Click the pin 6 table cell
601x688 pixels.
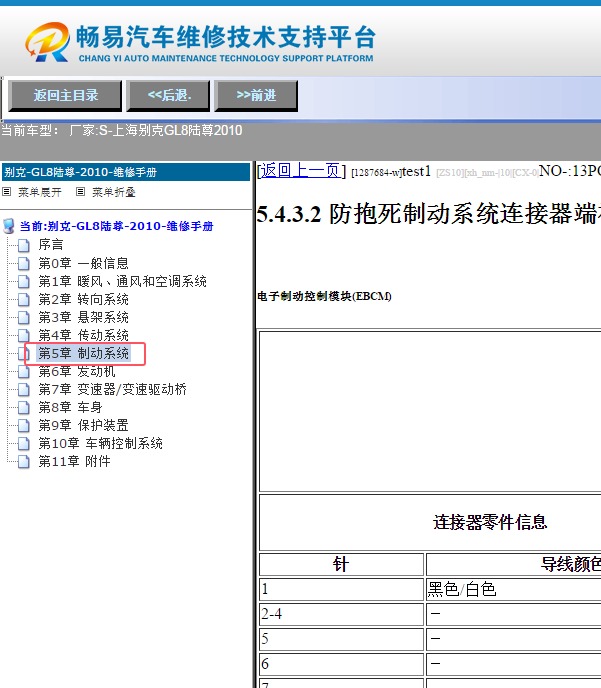point(341,664)
